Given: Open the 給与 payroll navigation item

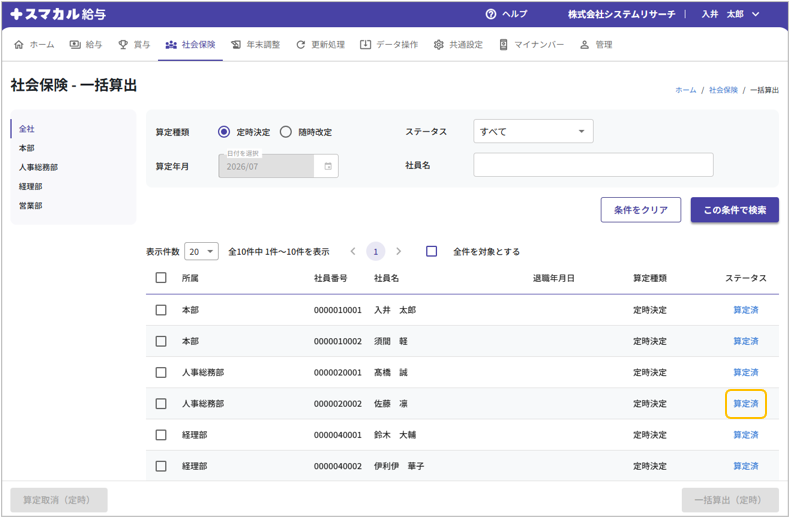Looking at the screenshot, I should [x=86, y=45].
